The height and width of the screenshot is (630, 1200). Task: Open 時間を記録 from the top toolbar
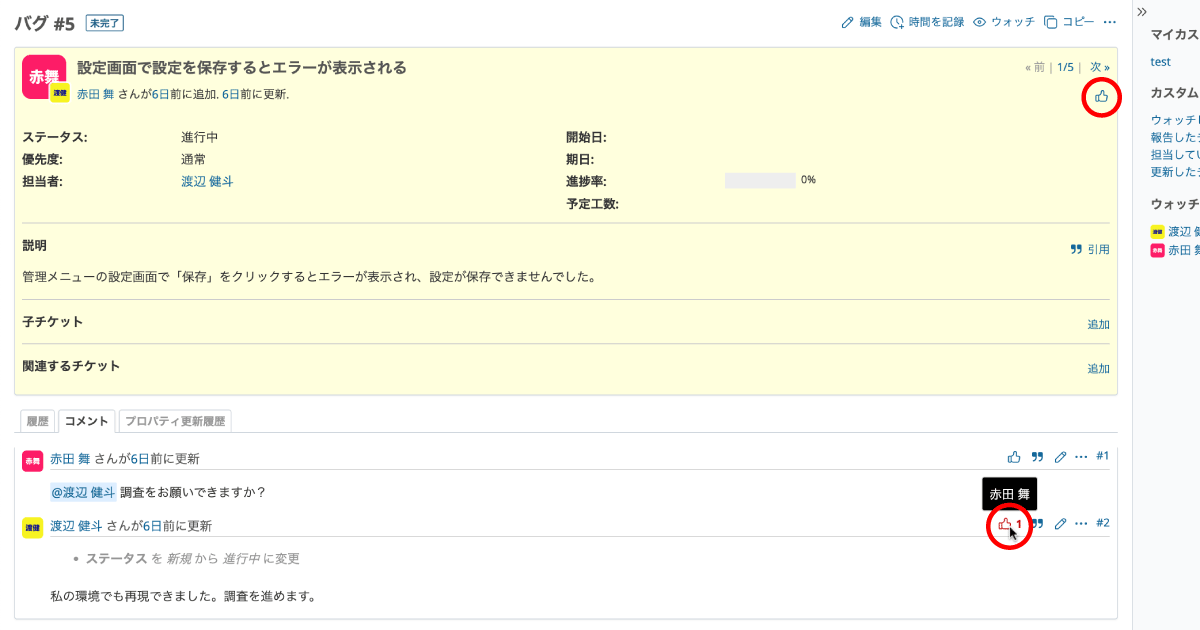898,22
